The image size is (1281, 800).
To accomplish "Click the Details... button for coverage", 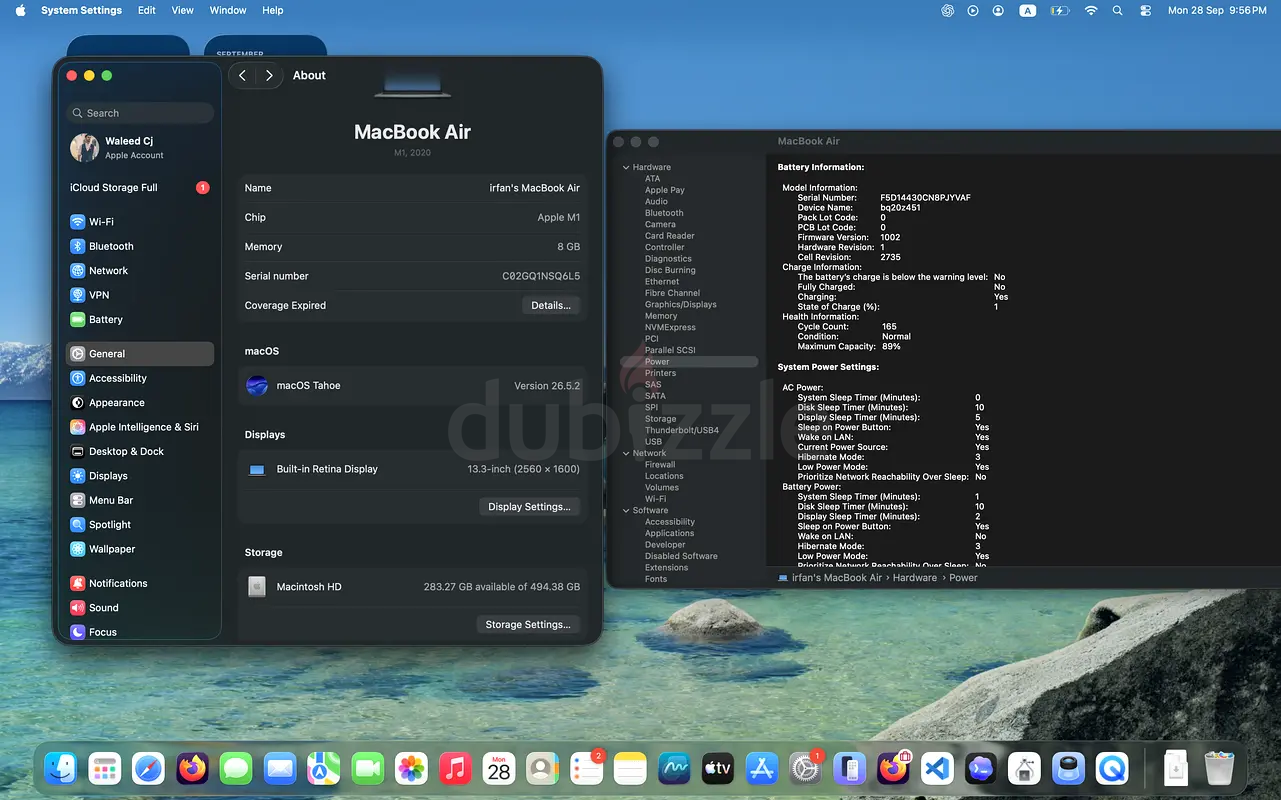I will pyautogui.click(x=551, y=305).
